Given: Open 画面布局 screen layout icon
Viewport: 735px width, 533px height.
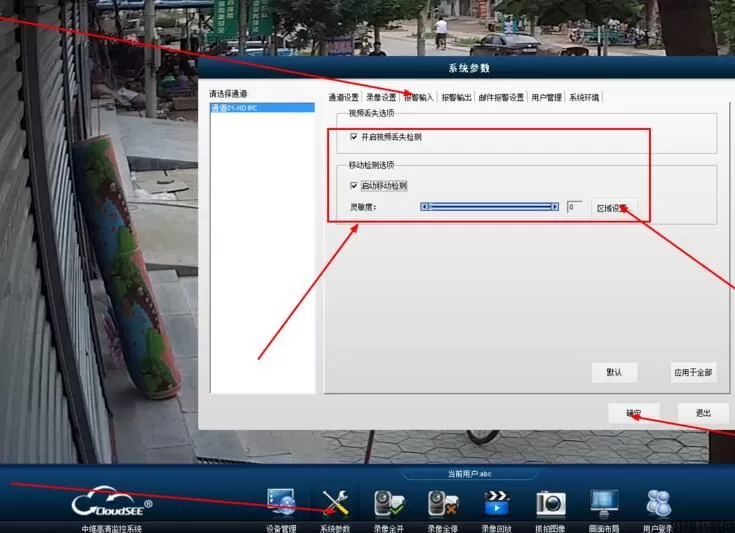Looking at the screenshot, I should [x=604, y=503].
